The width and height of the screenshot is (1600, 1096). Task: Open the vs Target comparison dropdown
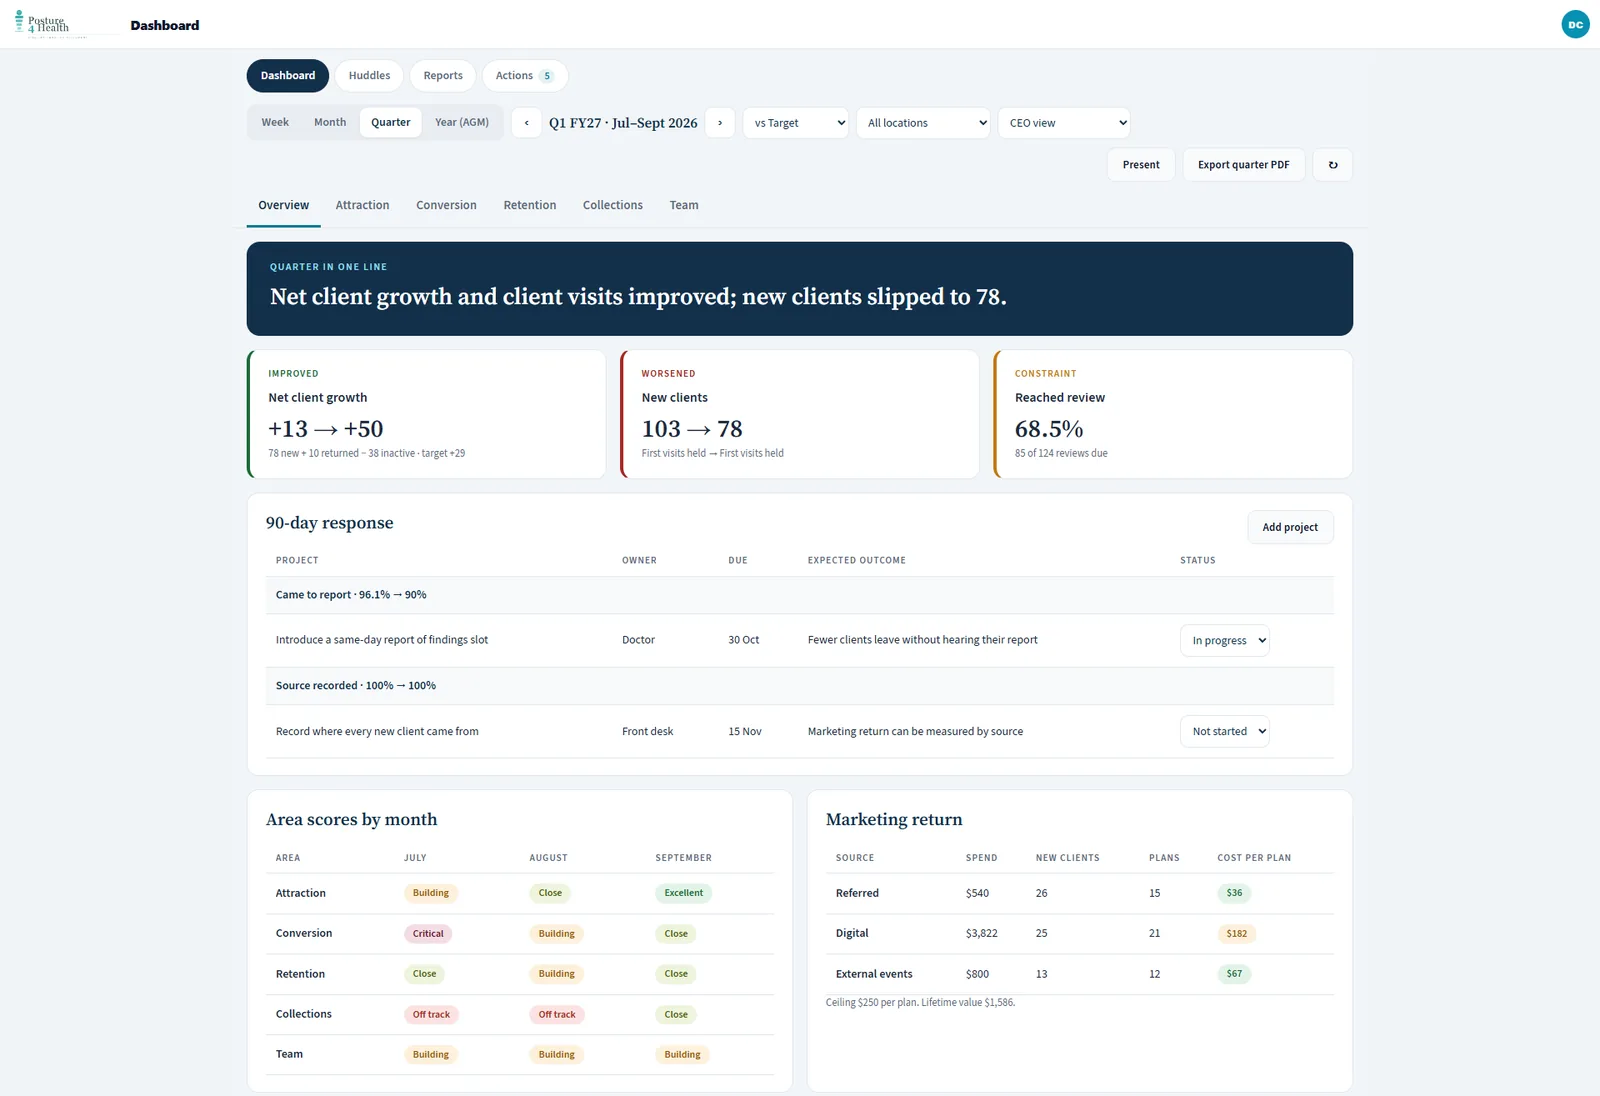(796, 123)
